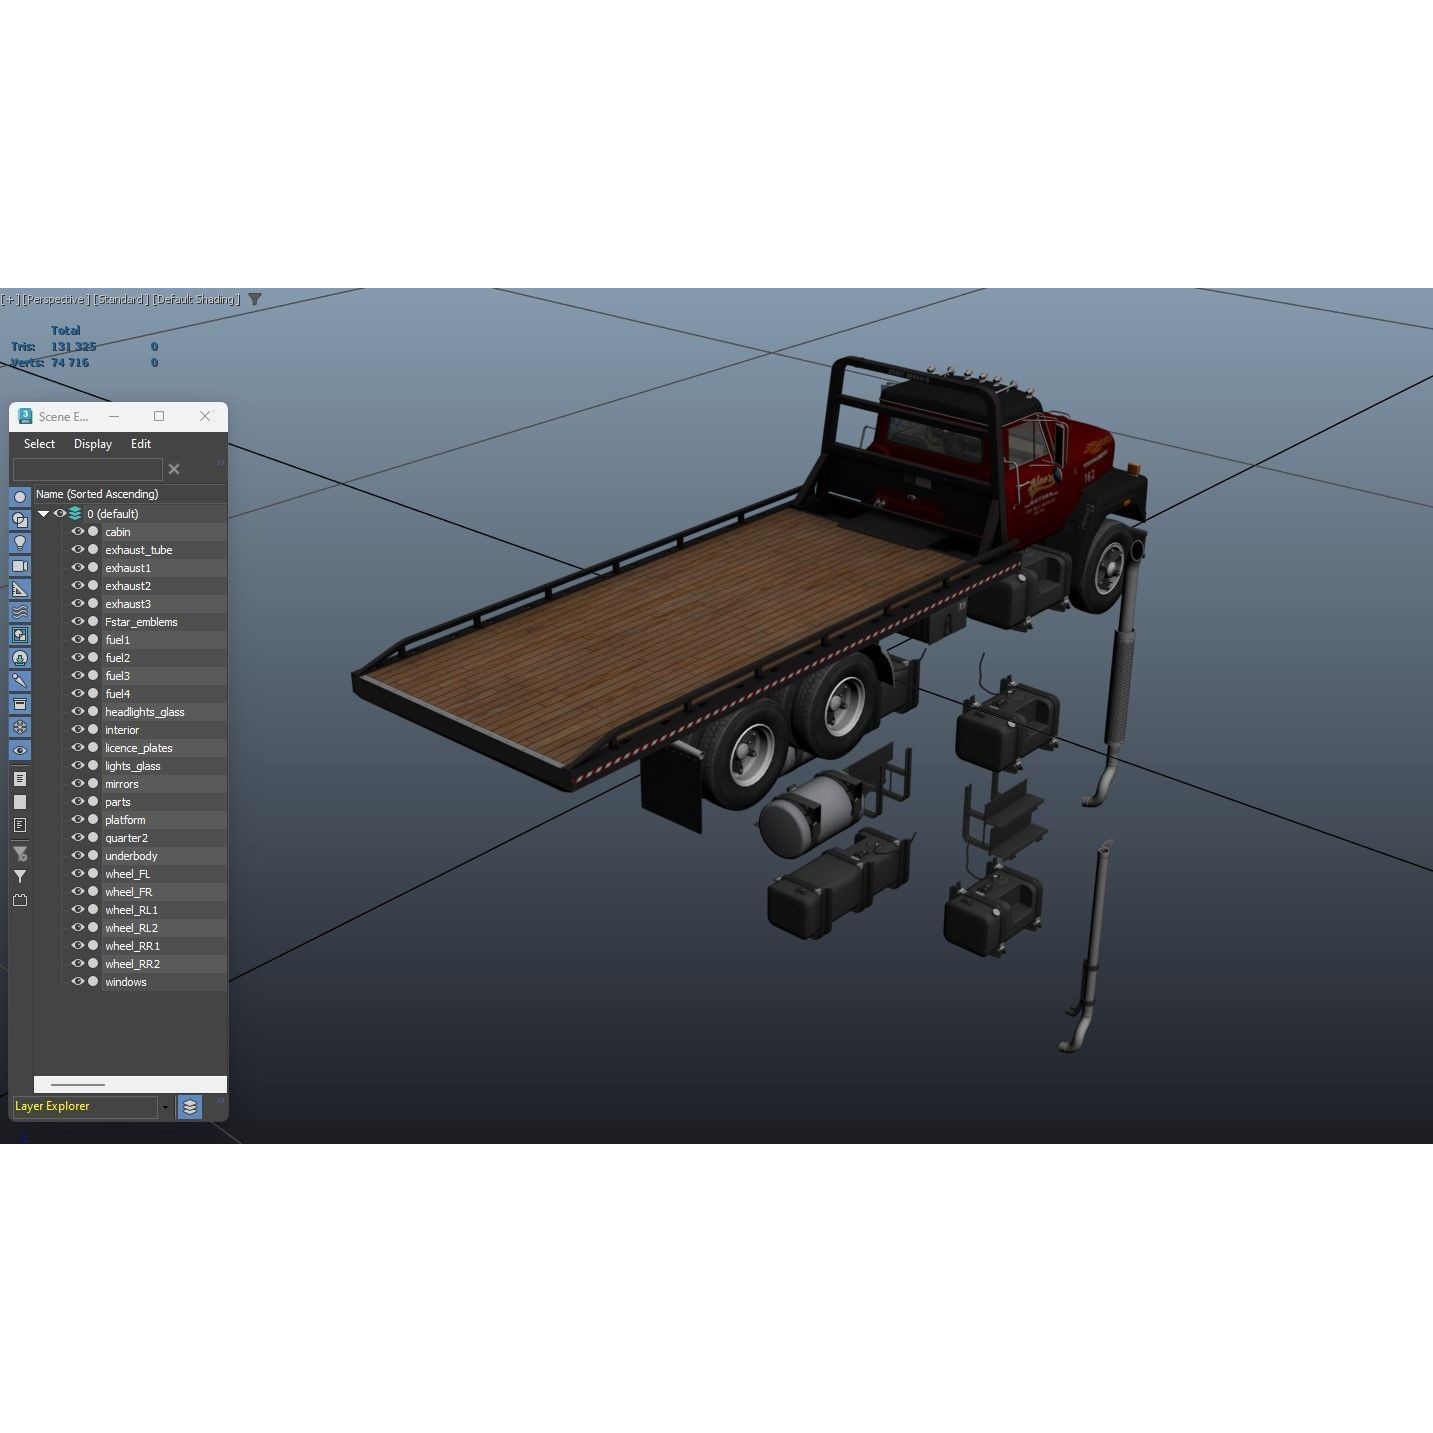This screenshot has width=1433, height=1433.
Task: Click the Name (Sorted Ascending) column header
Action: pyautogui.click(x=96, y=494)
